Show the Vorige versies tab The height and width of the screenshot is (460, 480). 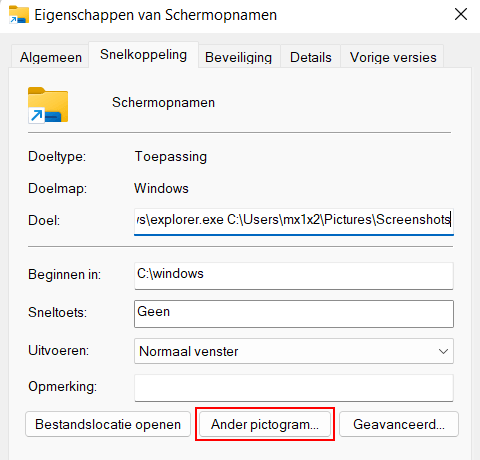tap(393, 57)
